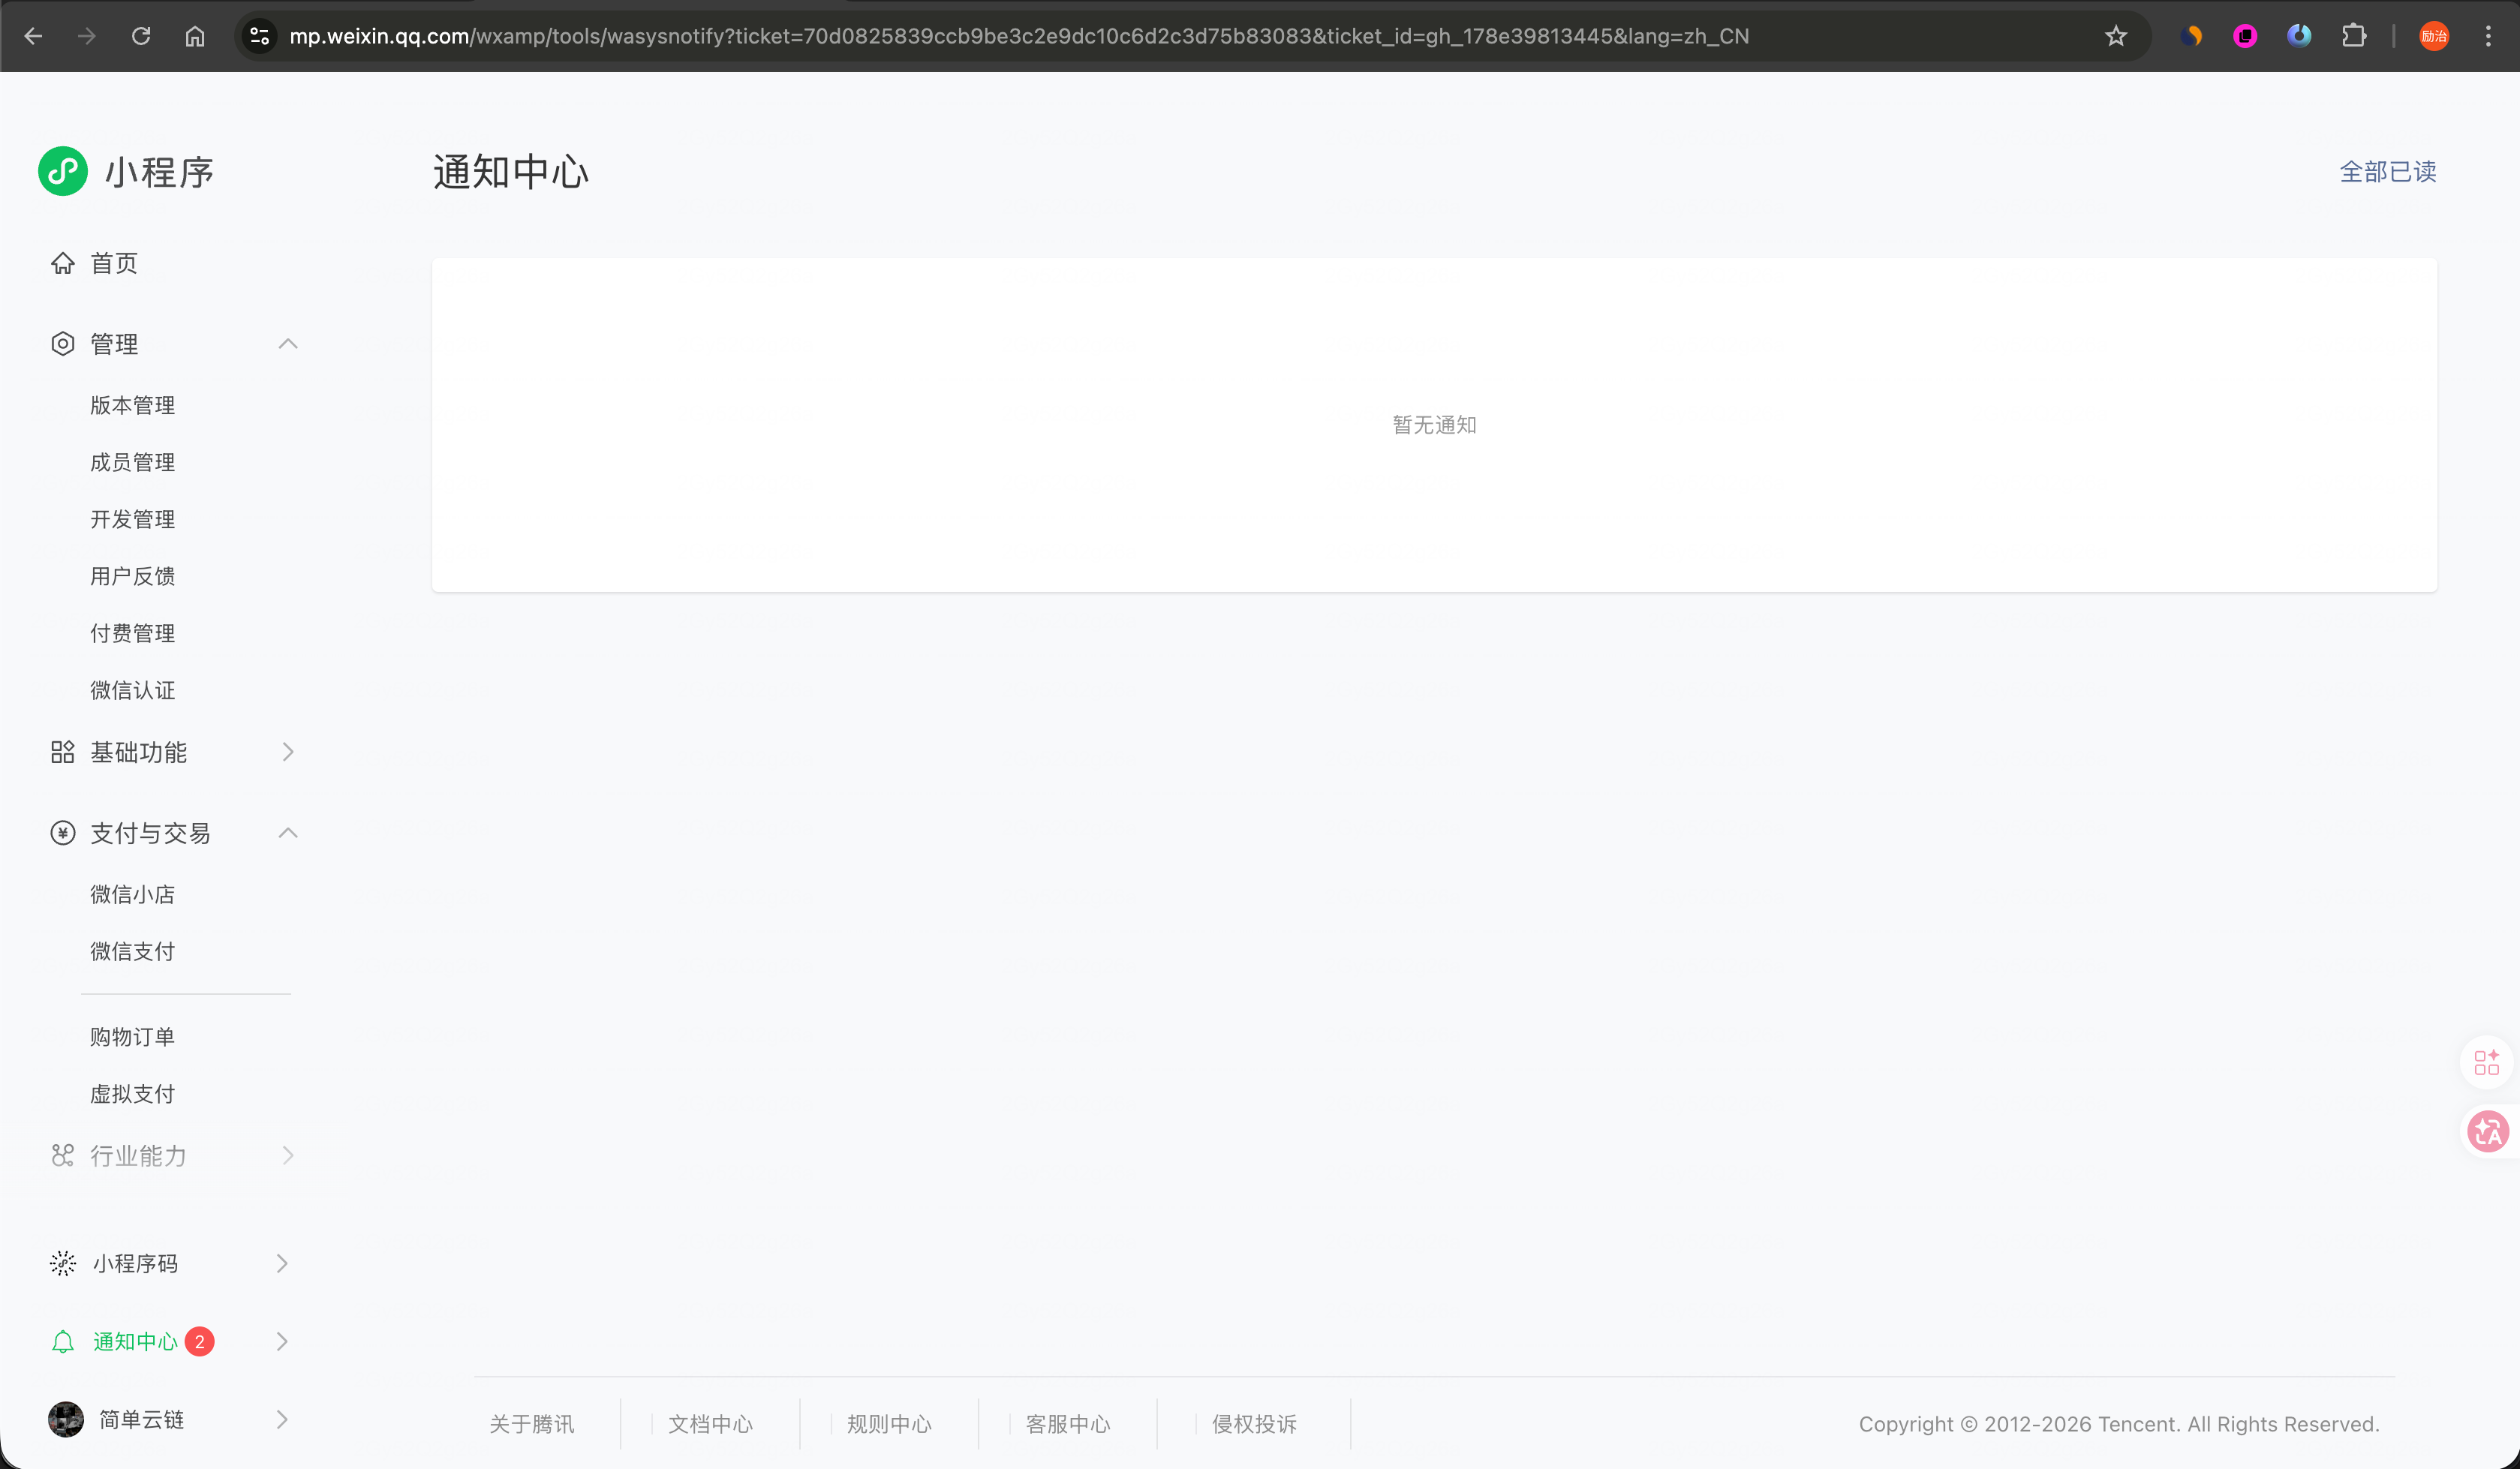The height and width of the screenshot is (1469, 2520).
Task: Click the 通知中心 bell icon
Action: point(63,1342)
